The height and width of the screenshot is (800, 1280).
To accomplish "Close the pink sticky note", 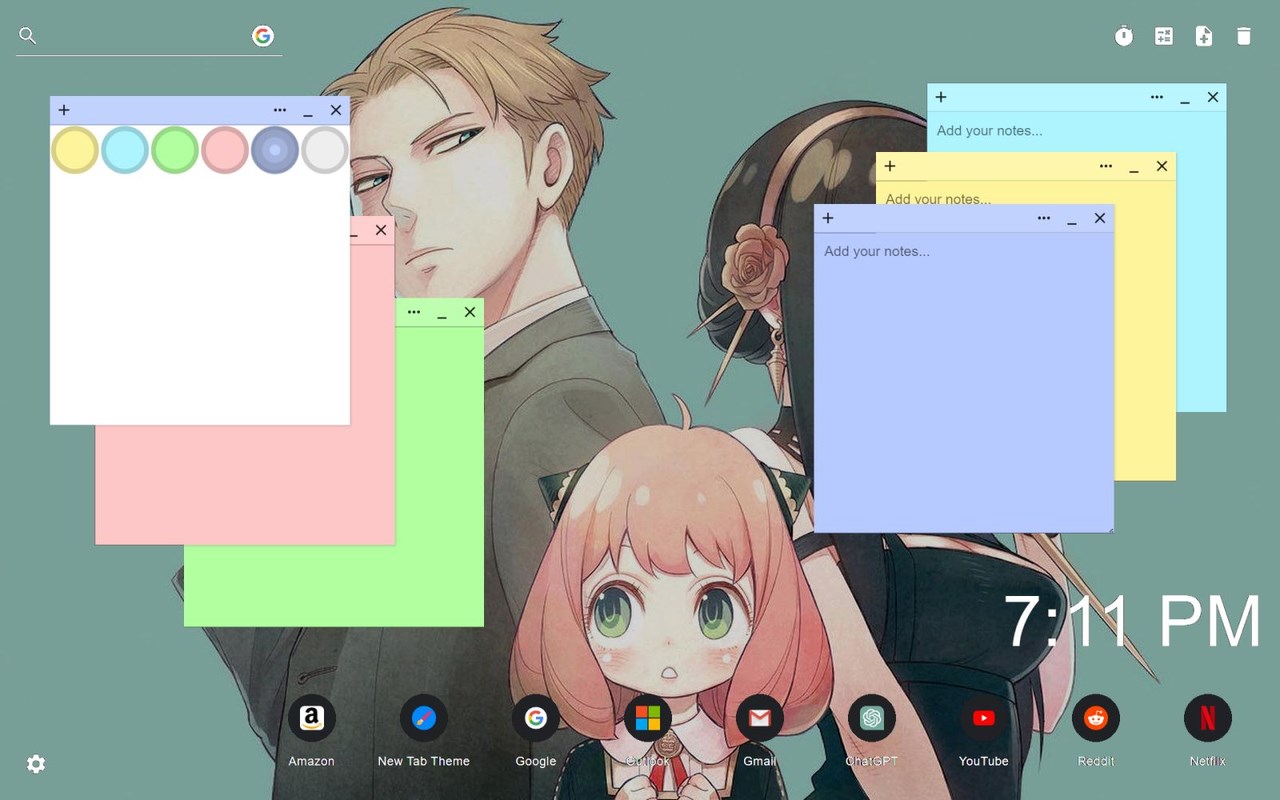I will tap(381, 230).
